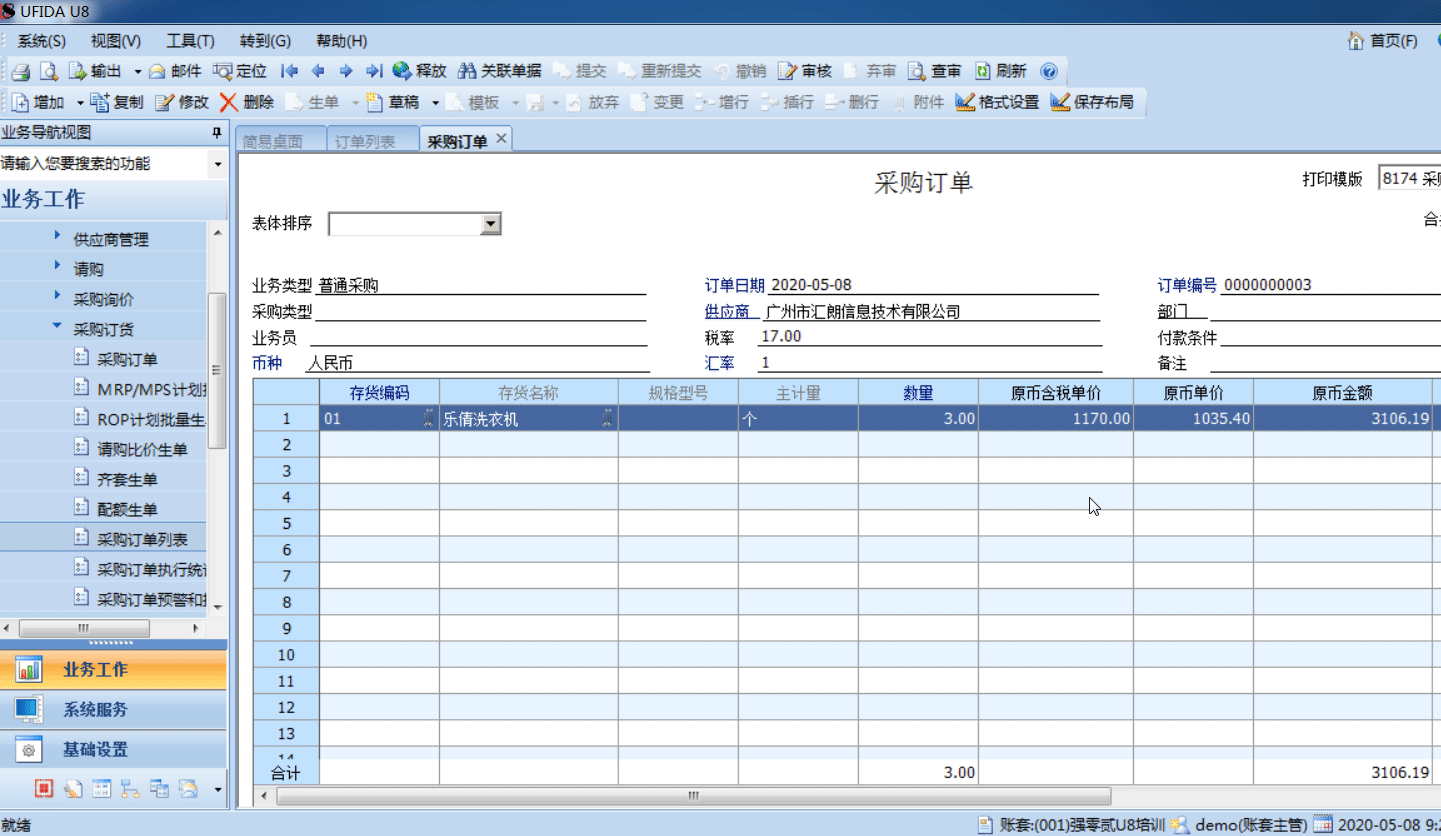Viewport: 1441px width, 836px height.
Task: Open the 草稿 dropdown arrow
Action: (x=435, y=103)
